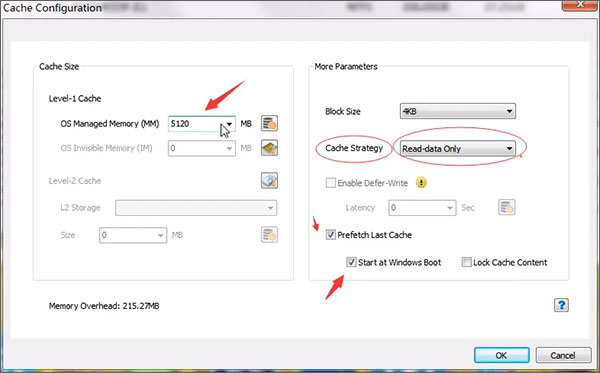Open the L2 Storage dropdown
Image resolution: width=600 pixels, height=373 pixels.
coord(196,208)
